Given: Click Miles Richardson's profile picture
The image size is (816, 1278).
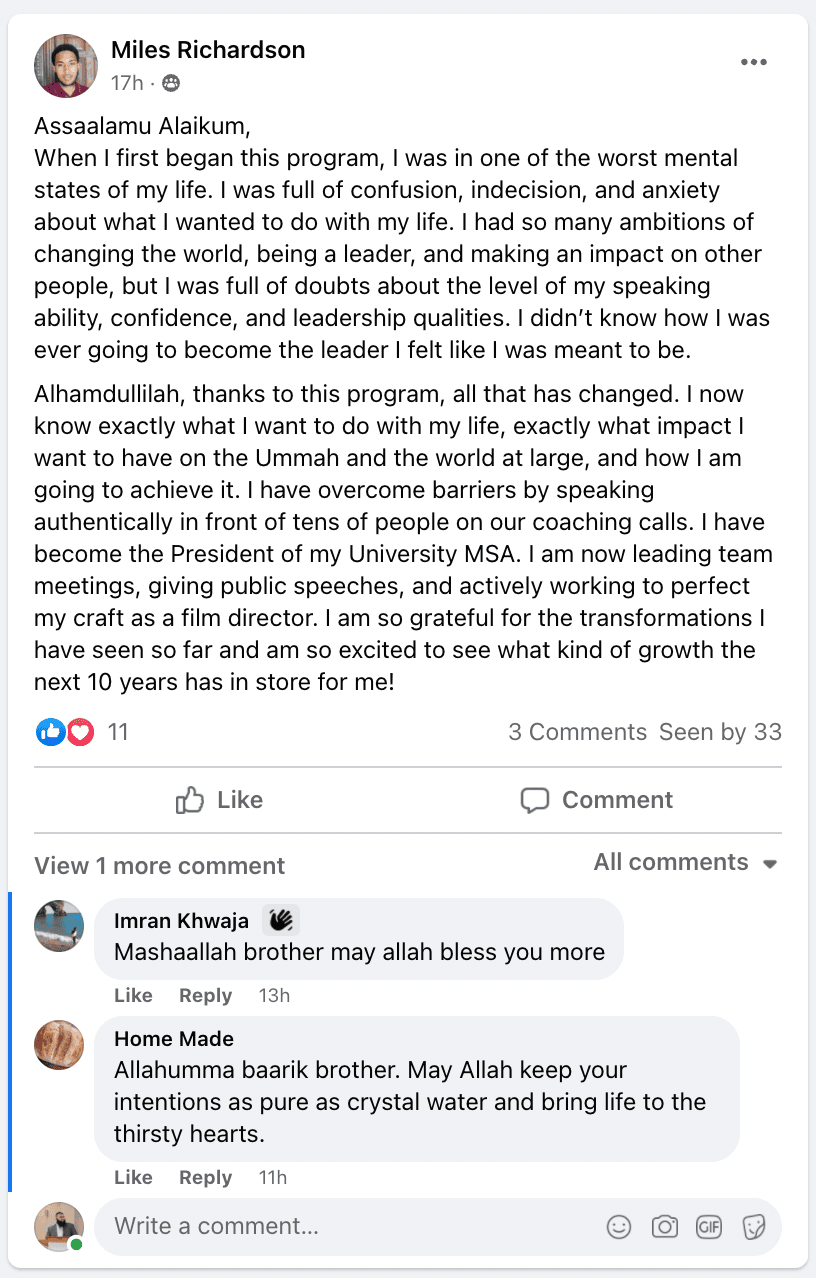Looking at the screenshot, I should [x=66, y=66].
